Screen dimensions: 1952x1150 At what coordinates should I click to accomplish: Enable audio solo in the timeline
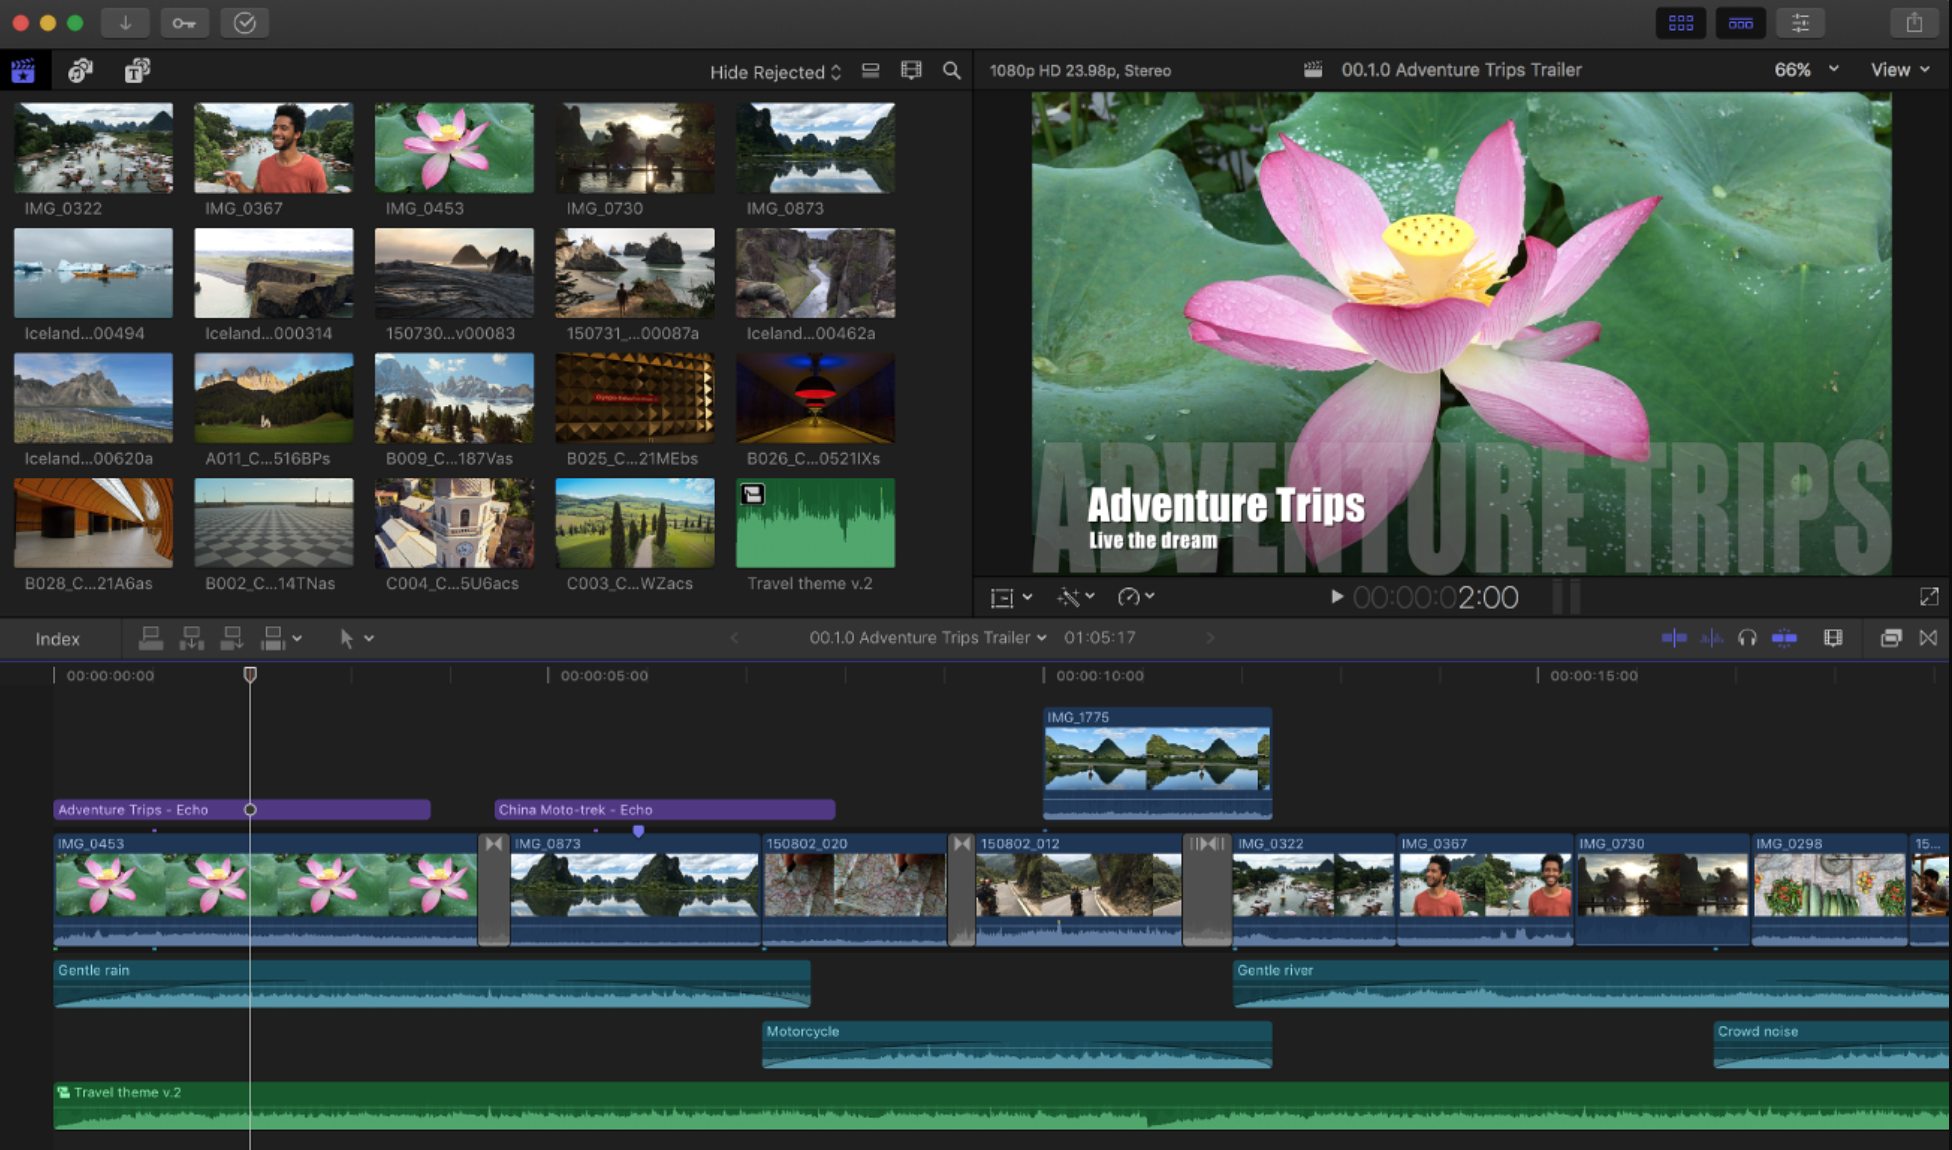pos(1748,638)
